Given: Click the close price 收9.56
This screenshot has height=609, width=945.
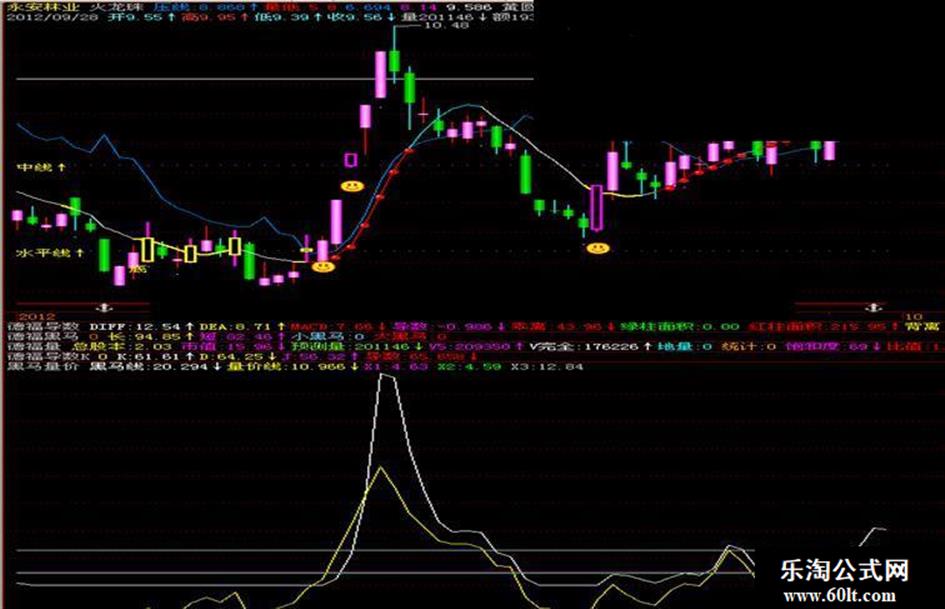Looking at the screenshot, I should [354, 17].
